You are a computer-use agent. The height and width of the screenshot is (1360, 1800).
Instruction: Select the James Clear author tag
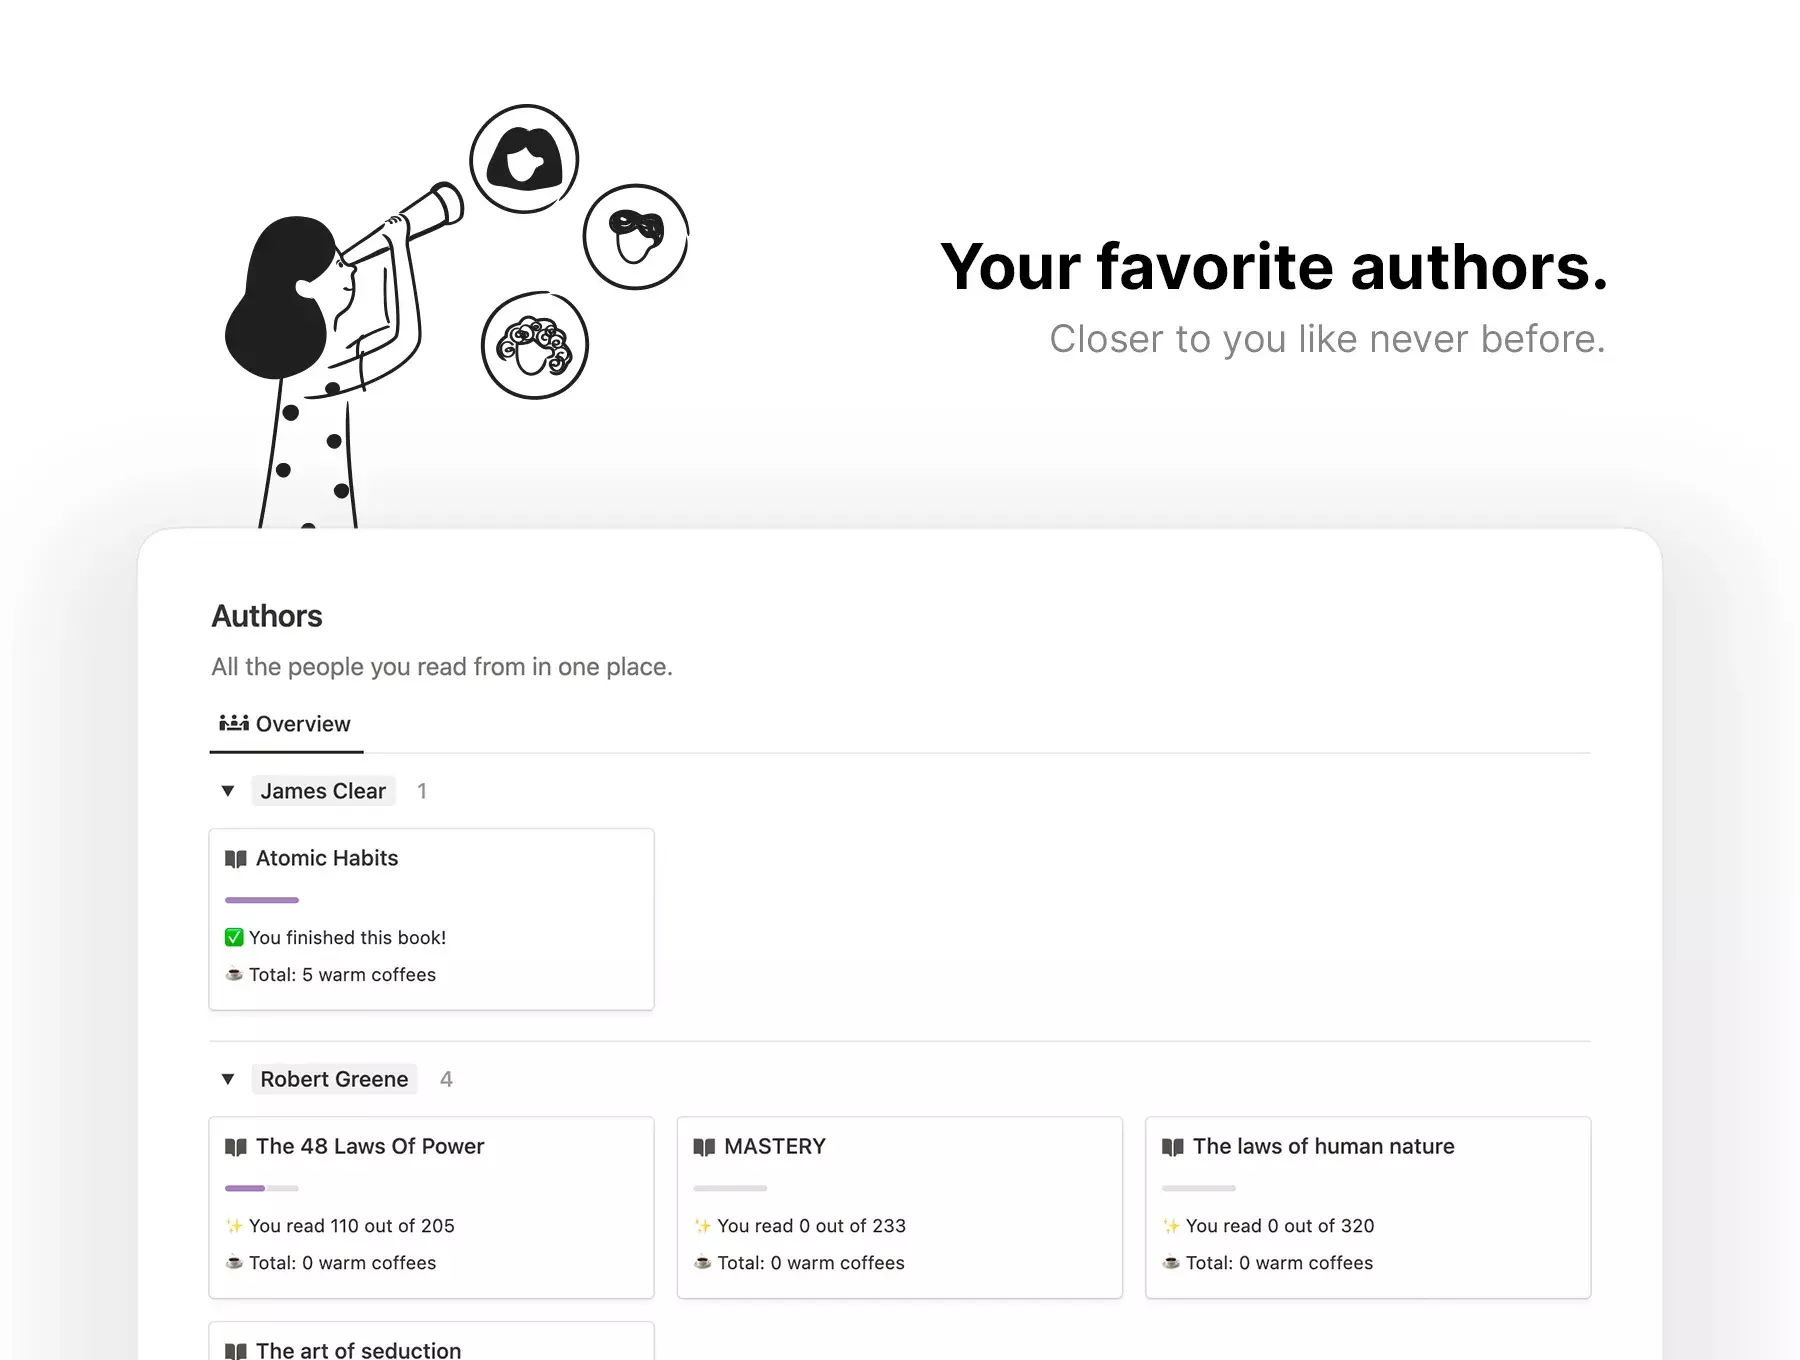click(323, 791)
